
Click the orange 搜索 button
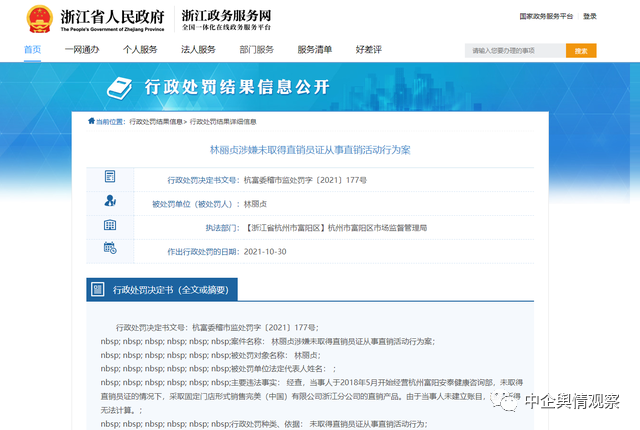(581, 51)
